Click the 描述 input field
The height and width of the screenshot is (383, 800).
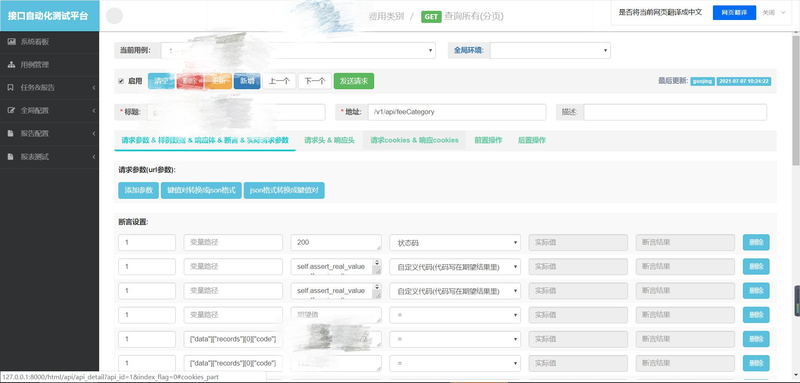pos(675,112)
